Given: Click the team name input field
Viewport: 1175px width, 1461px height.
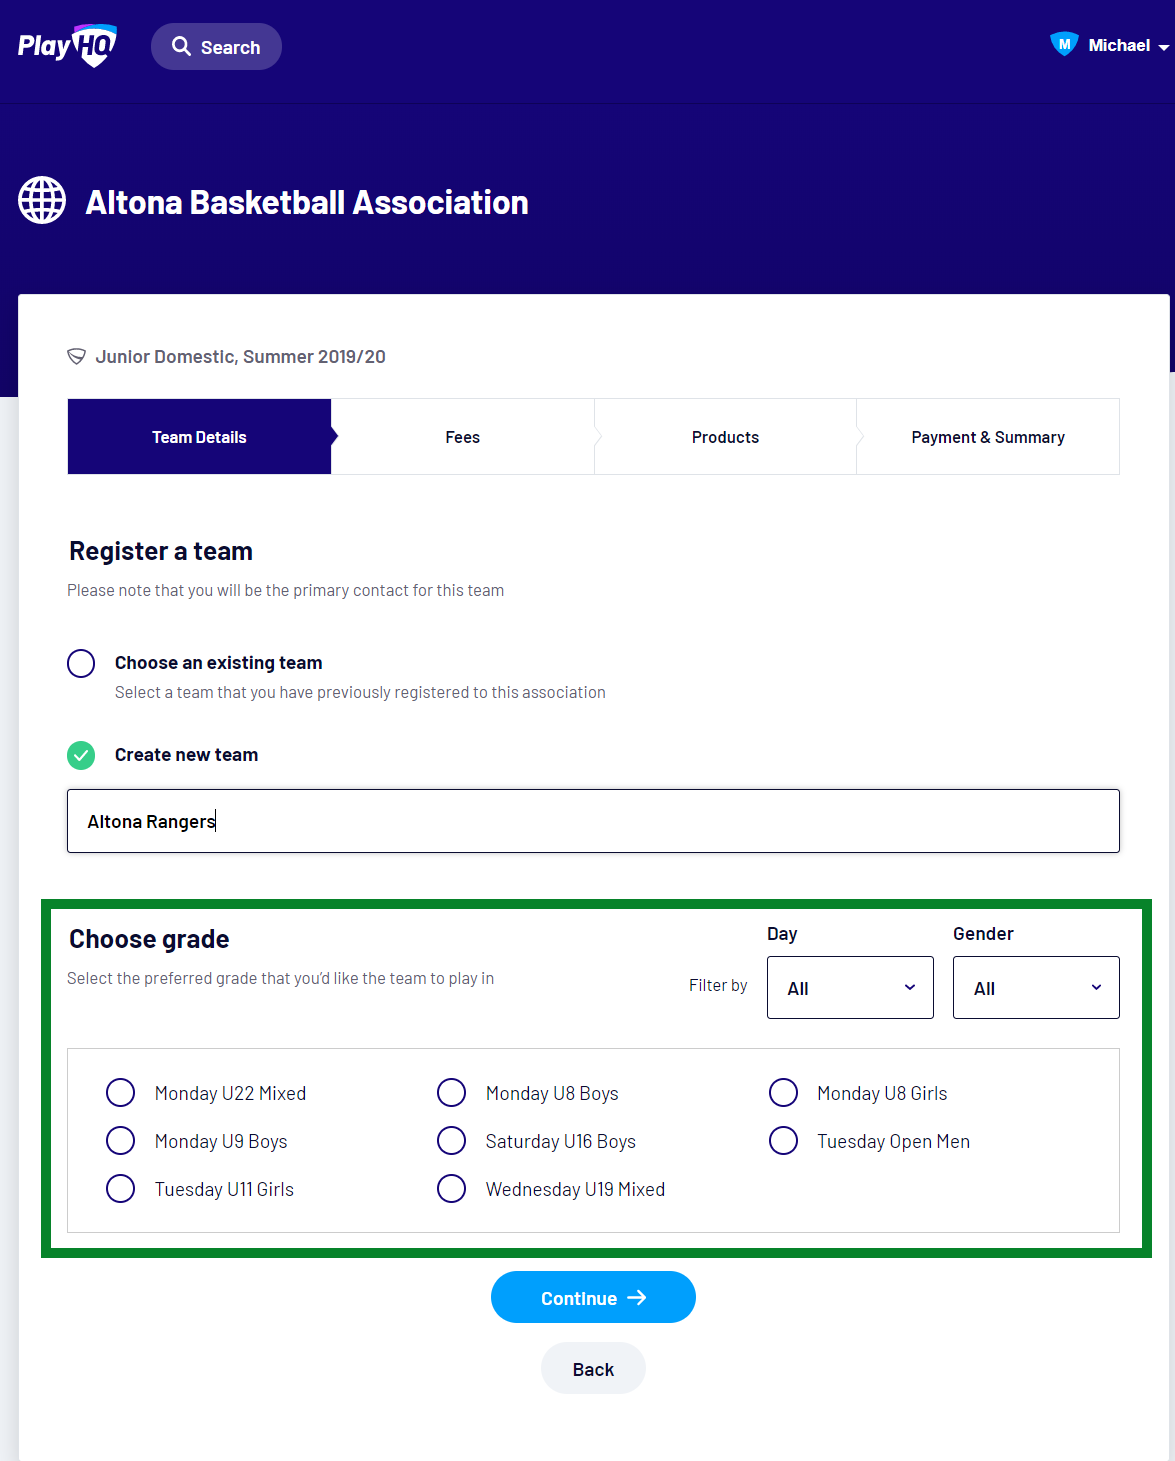Looking at the screenshot, I should (x=593, y=821).
